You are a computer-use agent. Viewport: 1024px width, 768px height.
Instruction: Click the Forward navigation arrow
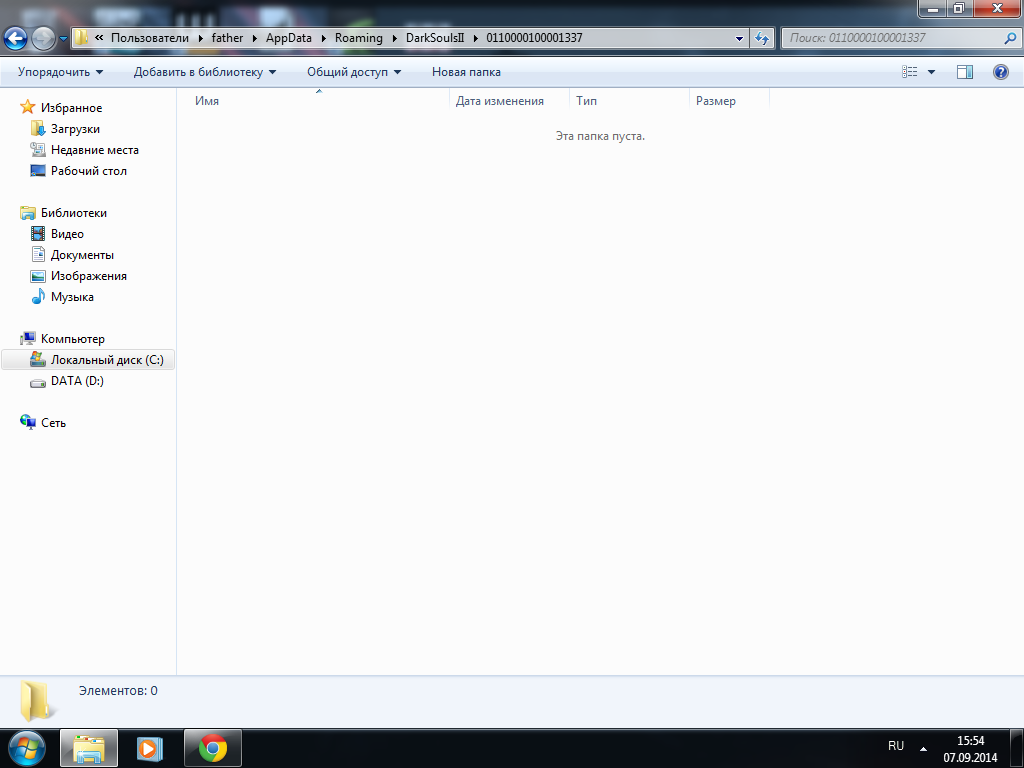click(44, 38)
